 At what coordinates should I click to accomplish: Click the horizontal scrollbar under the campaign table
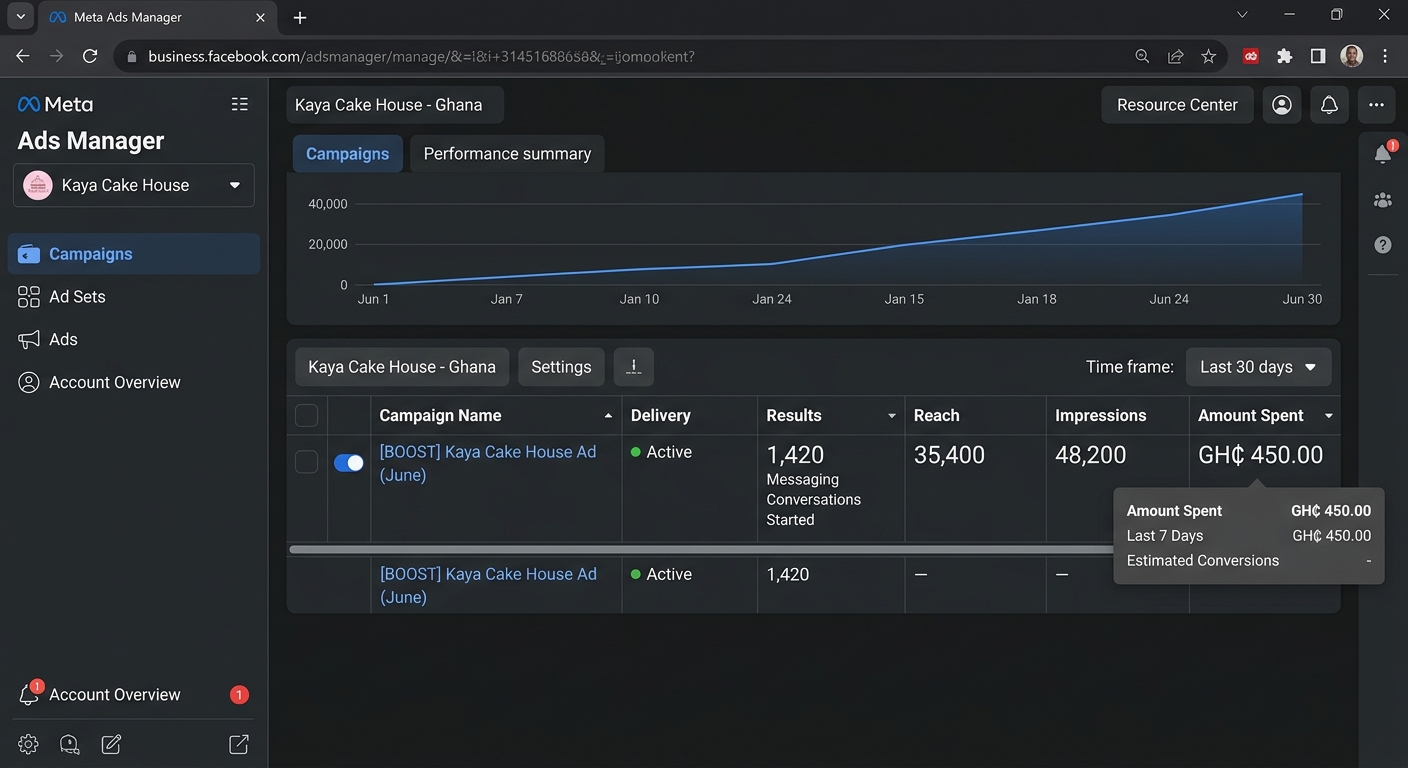pos(700,549)
